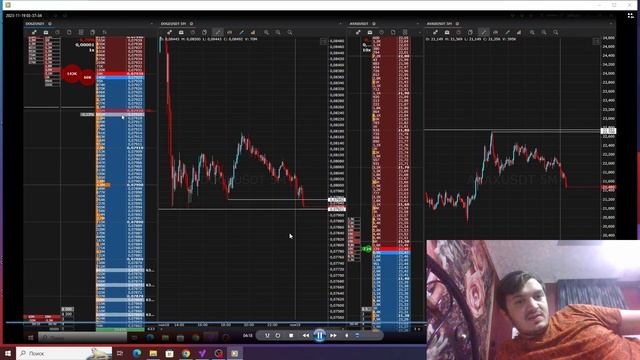Mute the player using the volume icon
640x360 pixels.
pyautogui.click(x=347, y=336)
